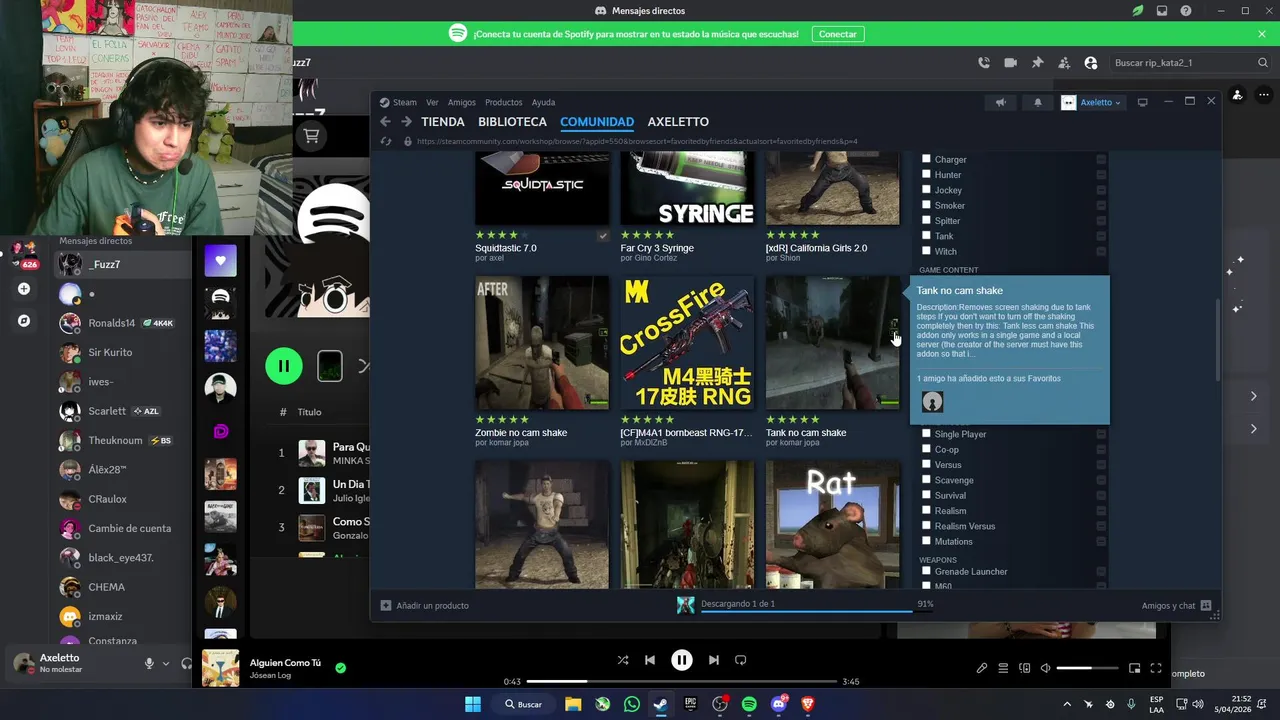Add a server in Discord sidebar
This screenshot has height=720, width=1280.
point(24,289)
